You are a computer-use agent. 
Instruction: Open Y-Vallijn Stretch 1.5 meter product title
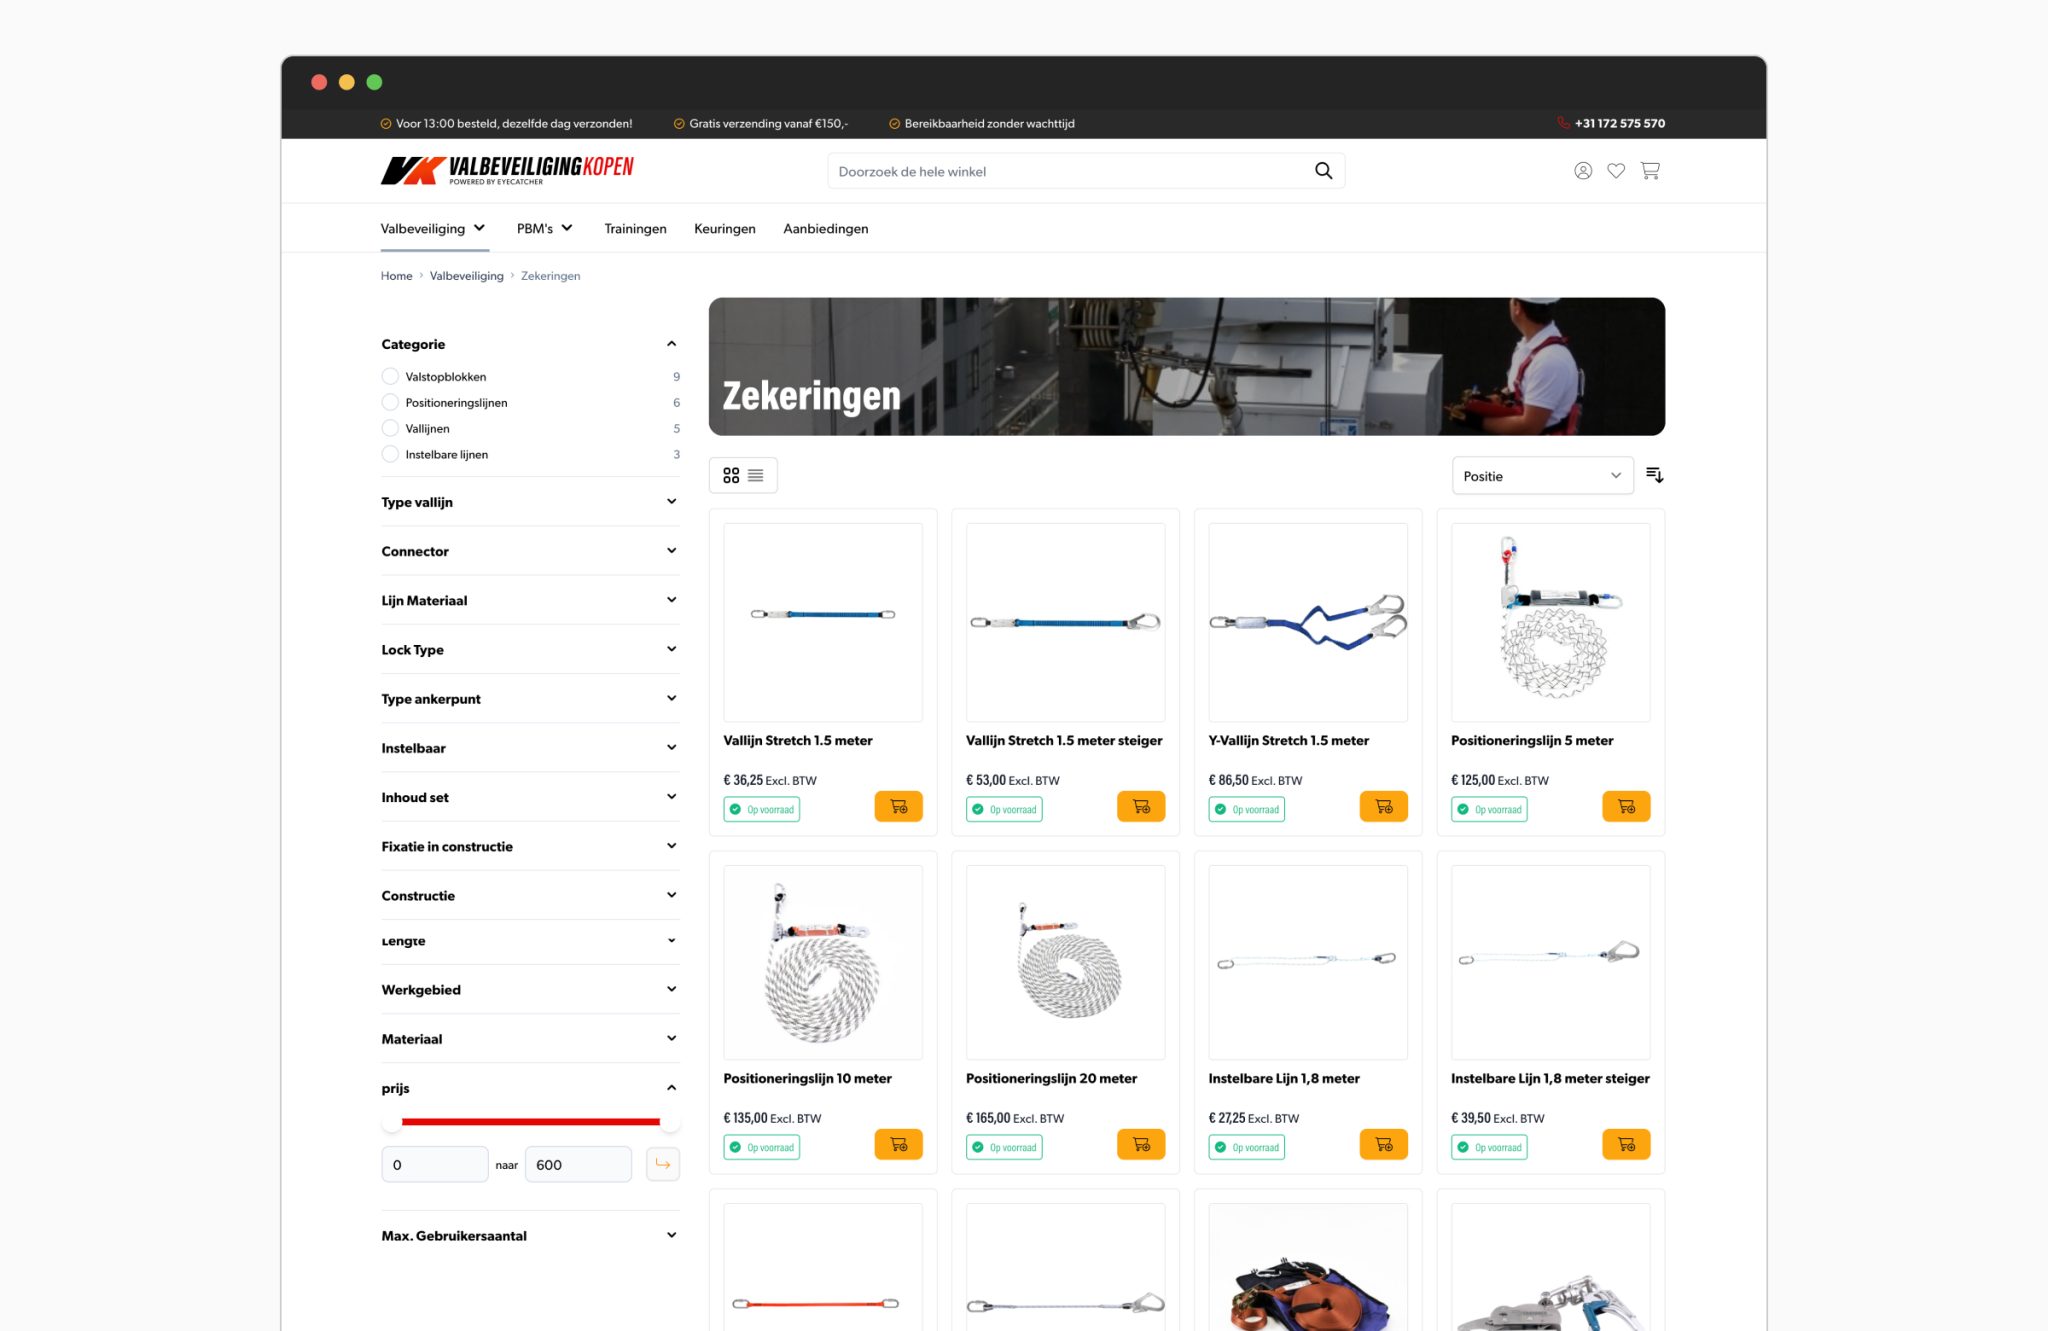[1289, 741]
